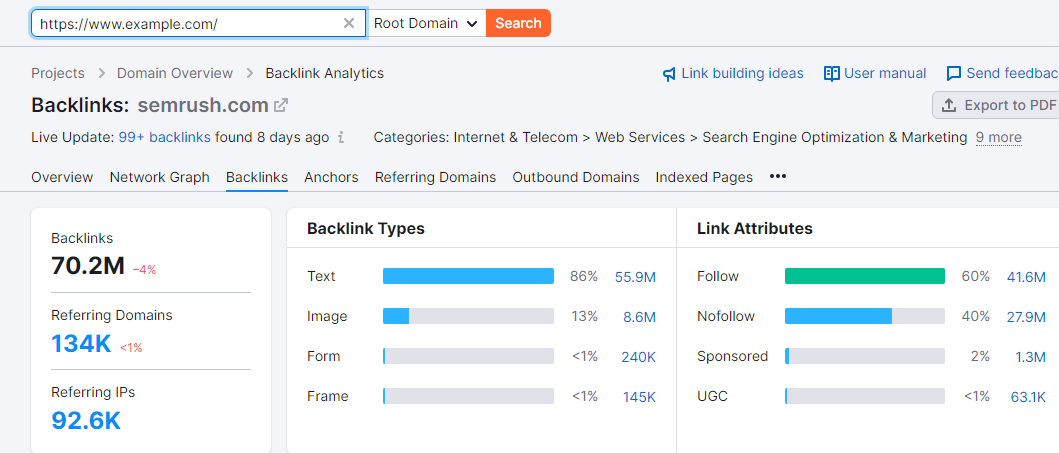Click the 55.9M Text backlinks count
The width and height of the screenshot is (1059, 453).
click(635, 277)
